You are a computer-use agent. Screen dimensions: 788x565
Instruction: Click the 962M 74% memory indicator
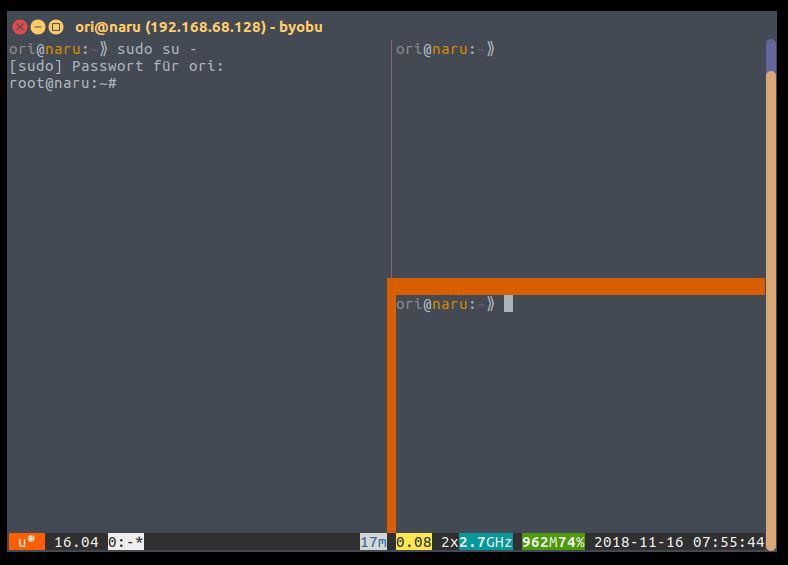pyautogui.click(x=553, y=542)
